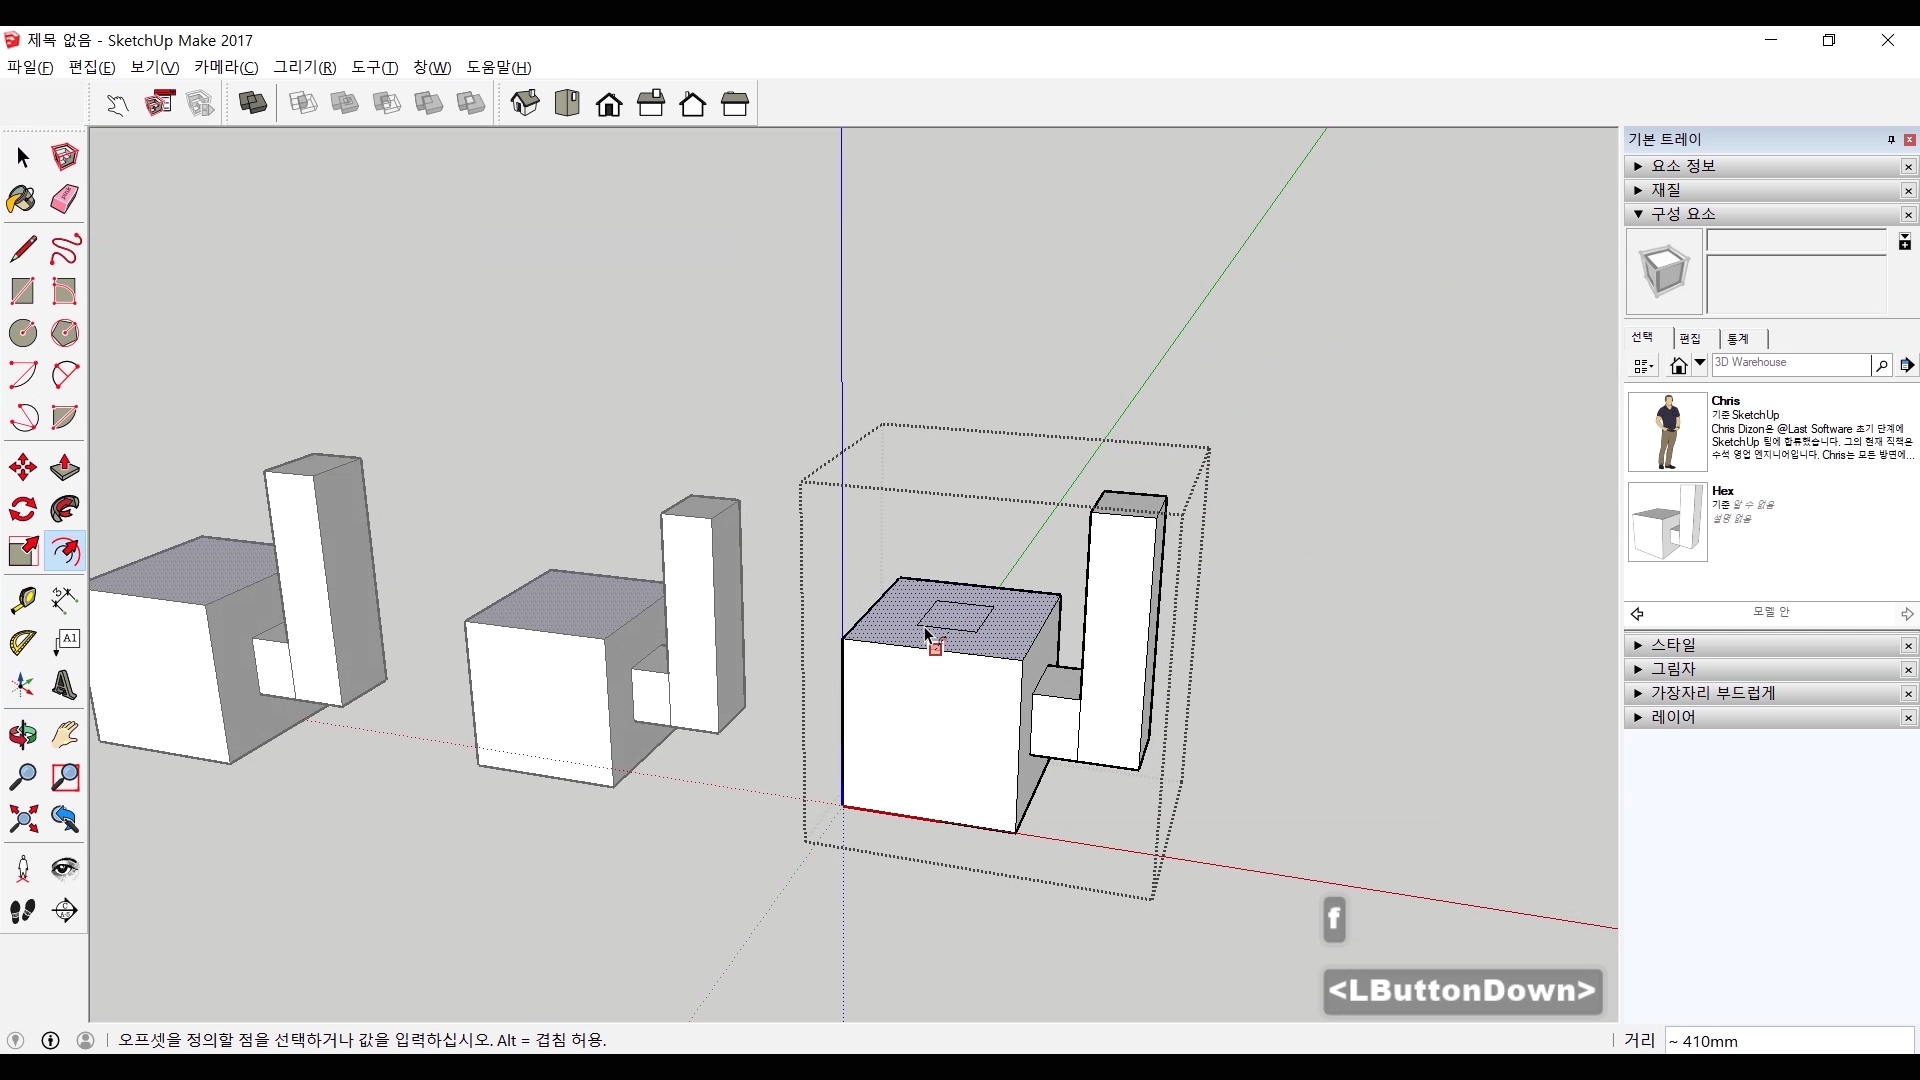Expand the 레이어 panel
1920x1080 pixels.
pos(1638,717)
